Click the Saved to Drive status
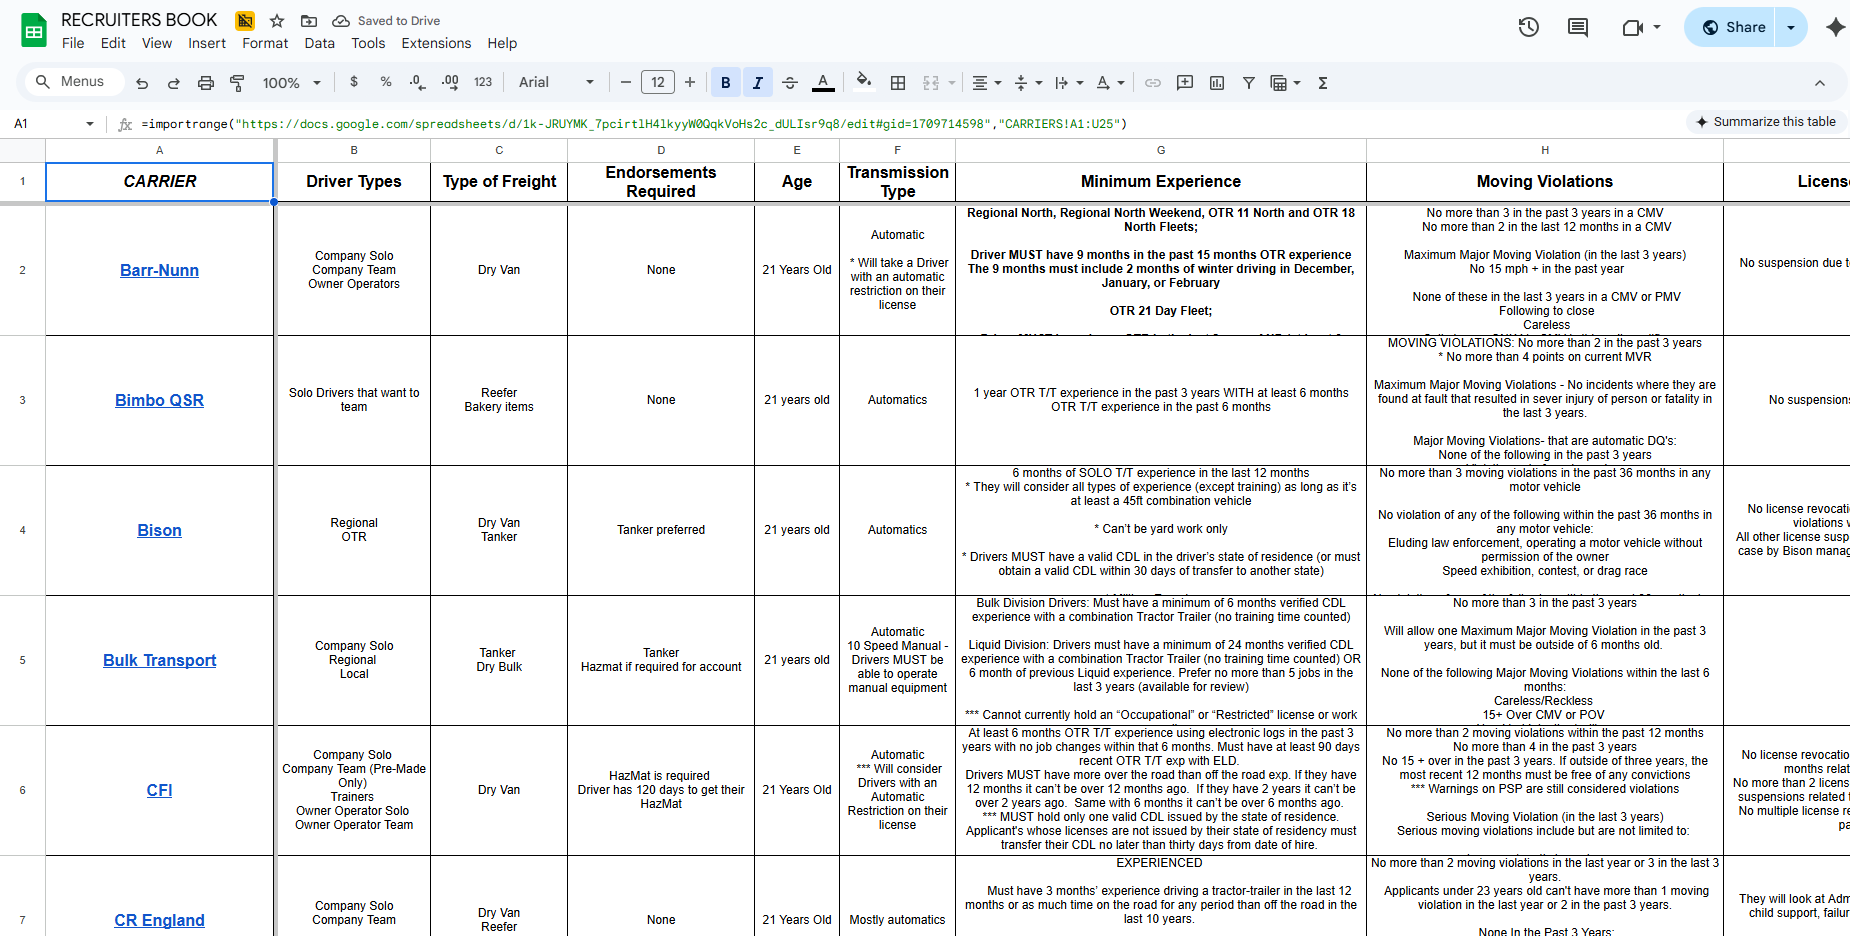This screenshot has width=1850, height=936. (x=386, y=20)
